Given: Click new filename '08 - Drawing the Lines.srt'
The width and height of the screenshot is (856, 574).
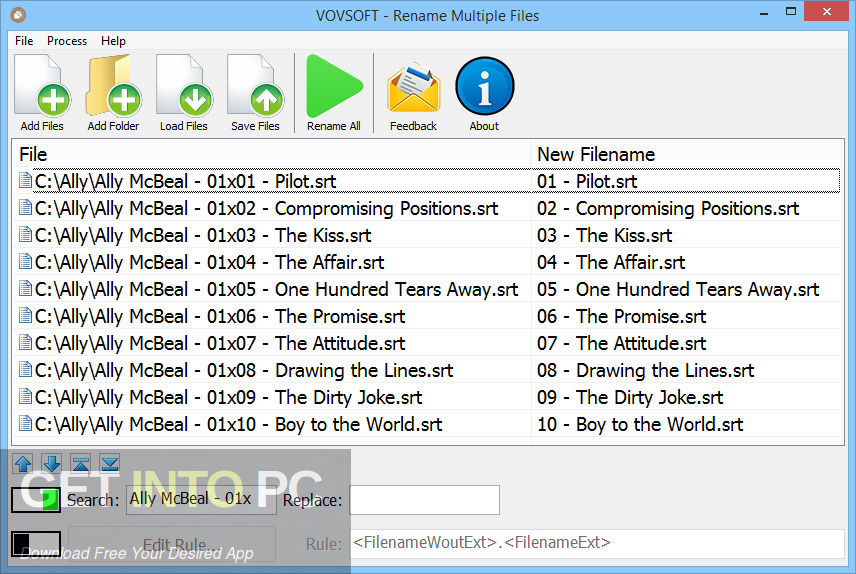Looking at the screenshot, I should 646,370.
